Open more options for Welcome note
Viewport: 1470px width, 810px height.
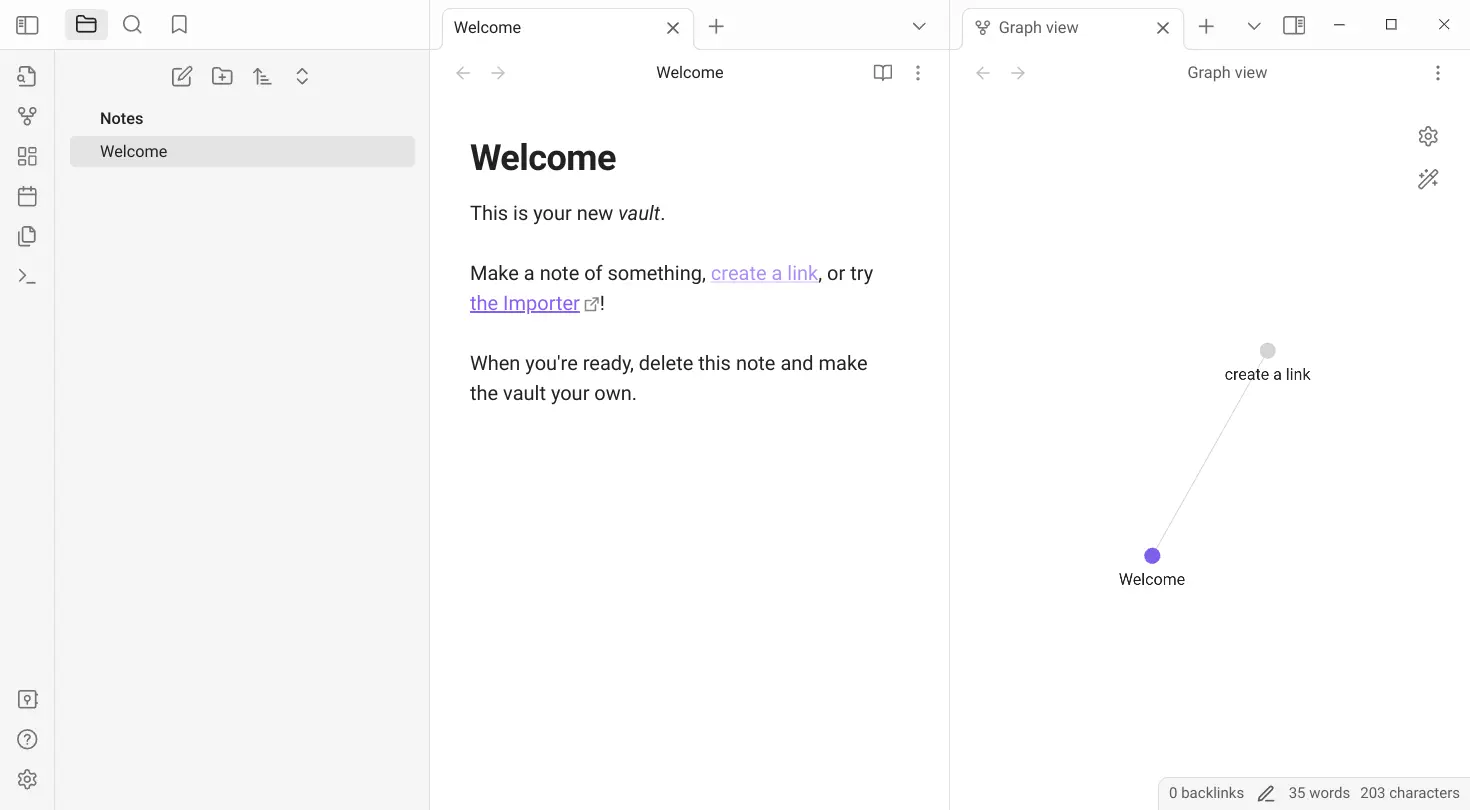tap(918, 73)
